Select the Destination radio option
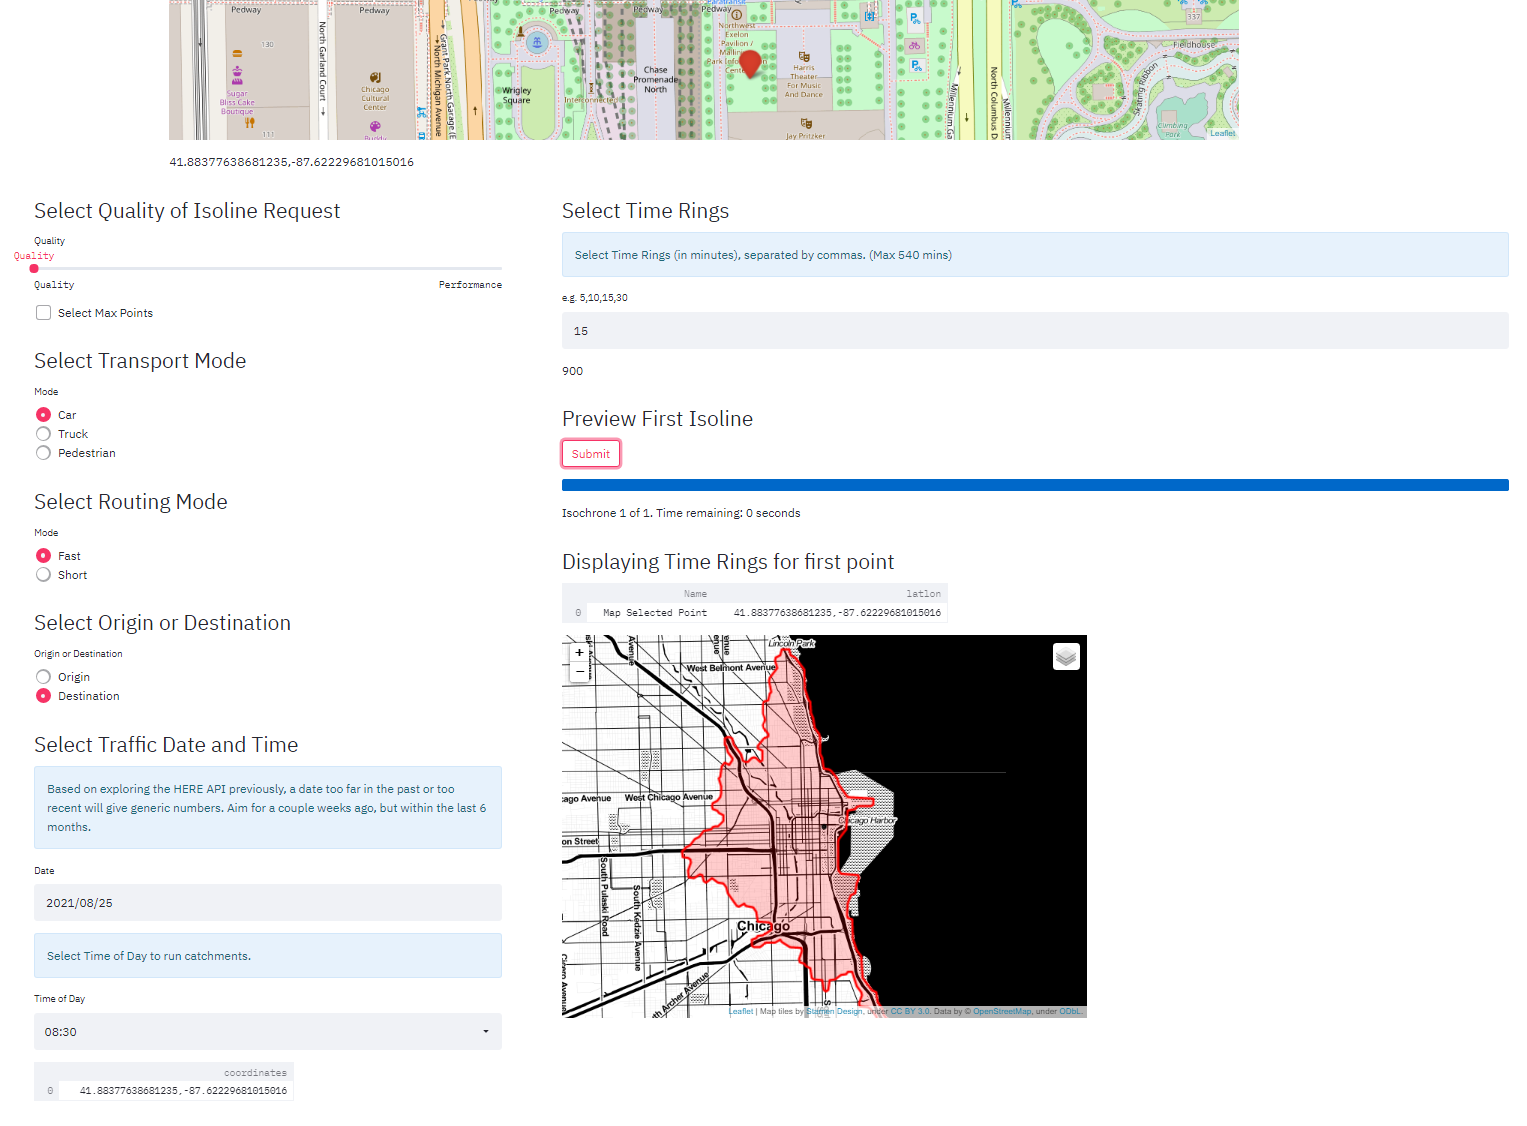The width and height of the screenshot is (1527, 1126). 43,696
